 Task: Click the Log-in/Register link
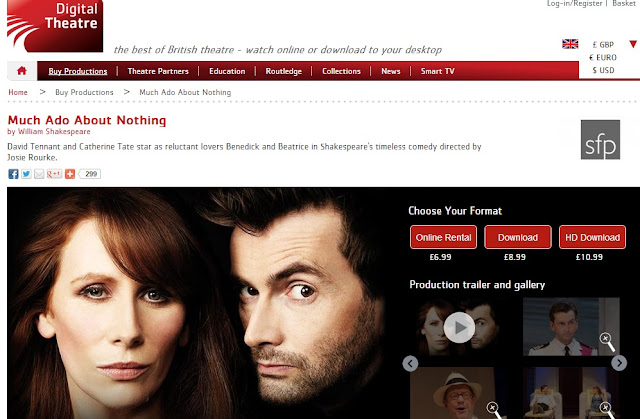574,3
